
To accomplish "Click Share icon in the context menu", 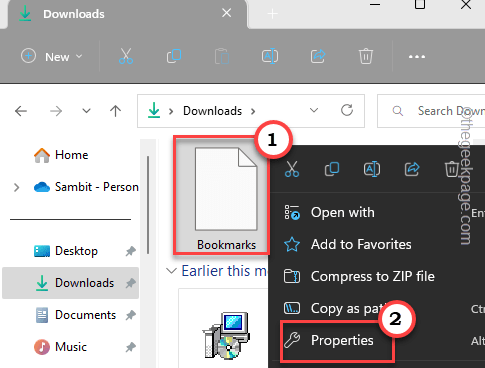I will click(x=412, y=169).
